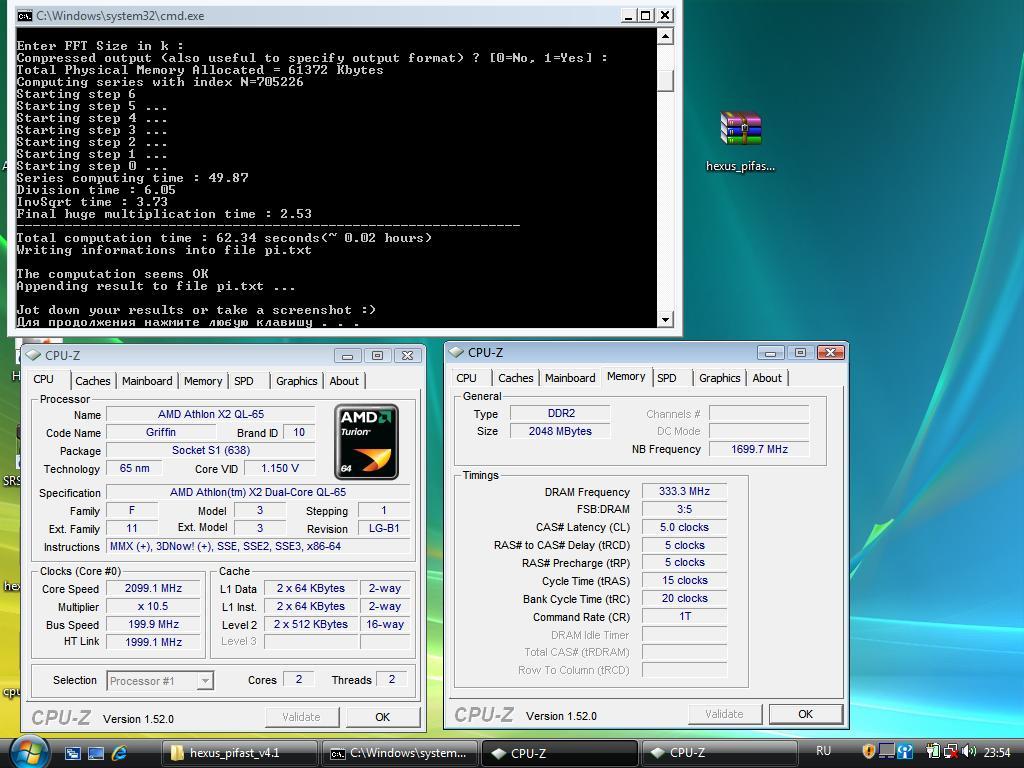
Task: Click Core Speed value 2099.1 MHz
Action: (x=153, y=588)
